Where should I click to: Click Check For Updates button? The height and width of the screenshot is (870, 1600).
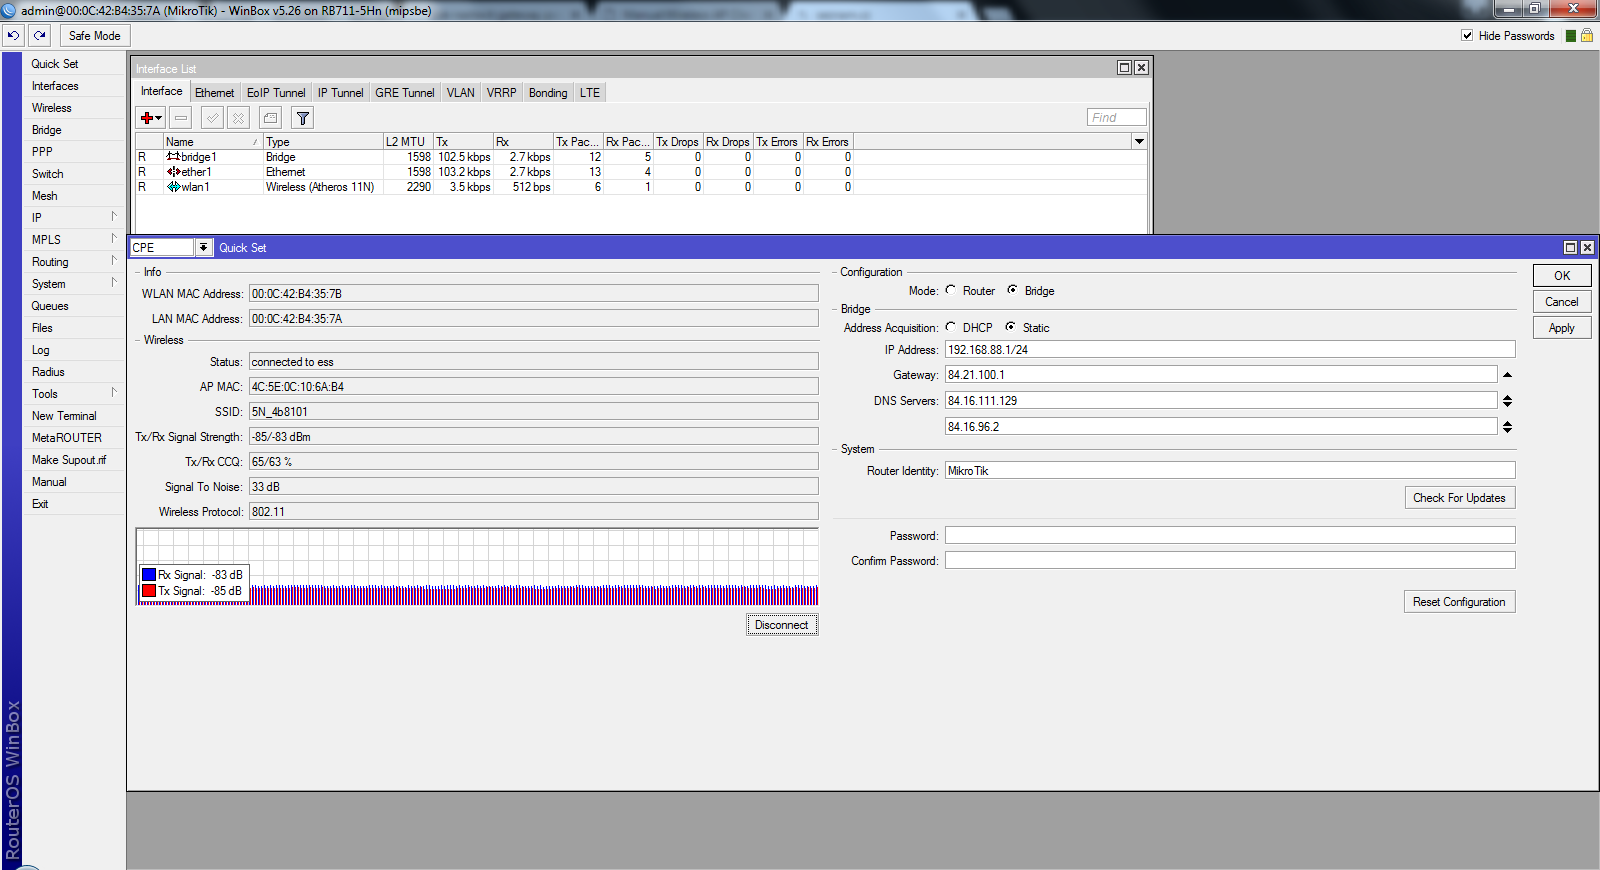coord(1459,497)
